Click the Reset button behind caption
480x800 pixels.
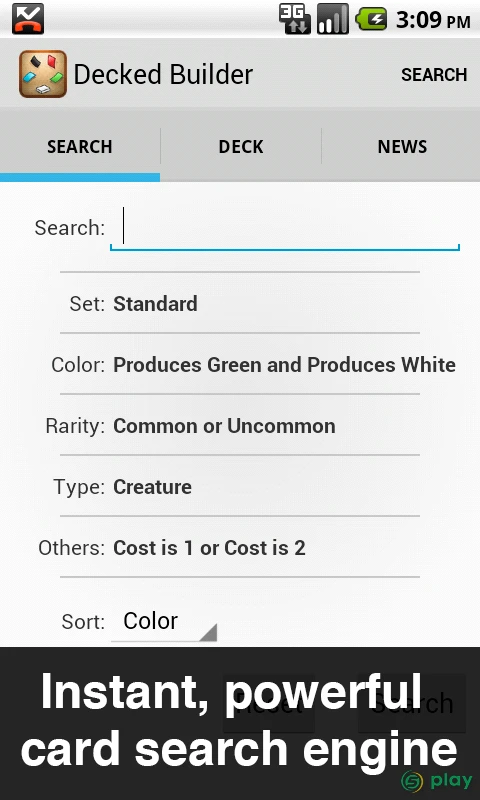click(x=268, y=704)
